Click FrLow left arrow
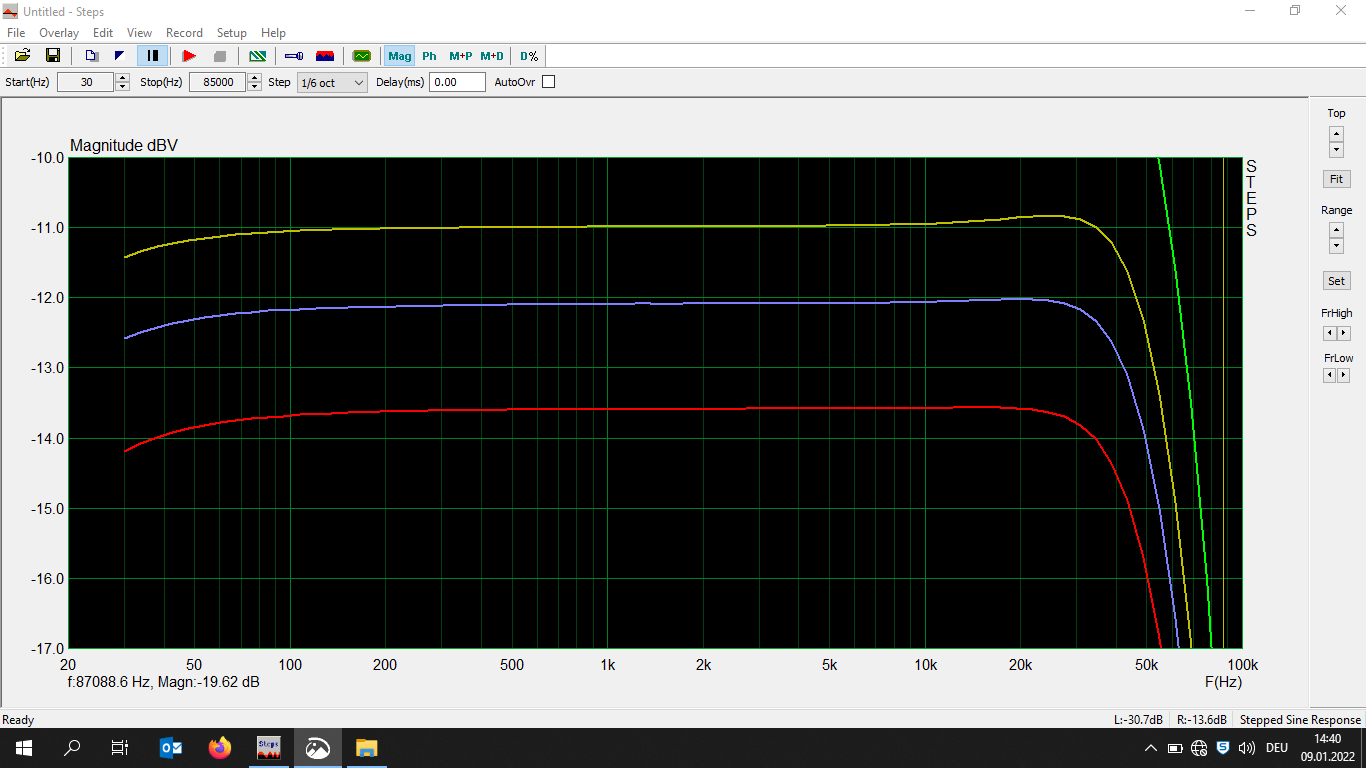This screenshot has width=1366, height=768. pyautogui.click(x=1329, y=375)
